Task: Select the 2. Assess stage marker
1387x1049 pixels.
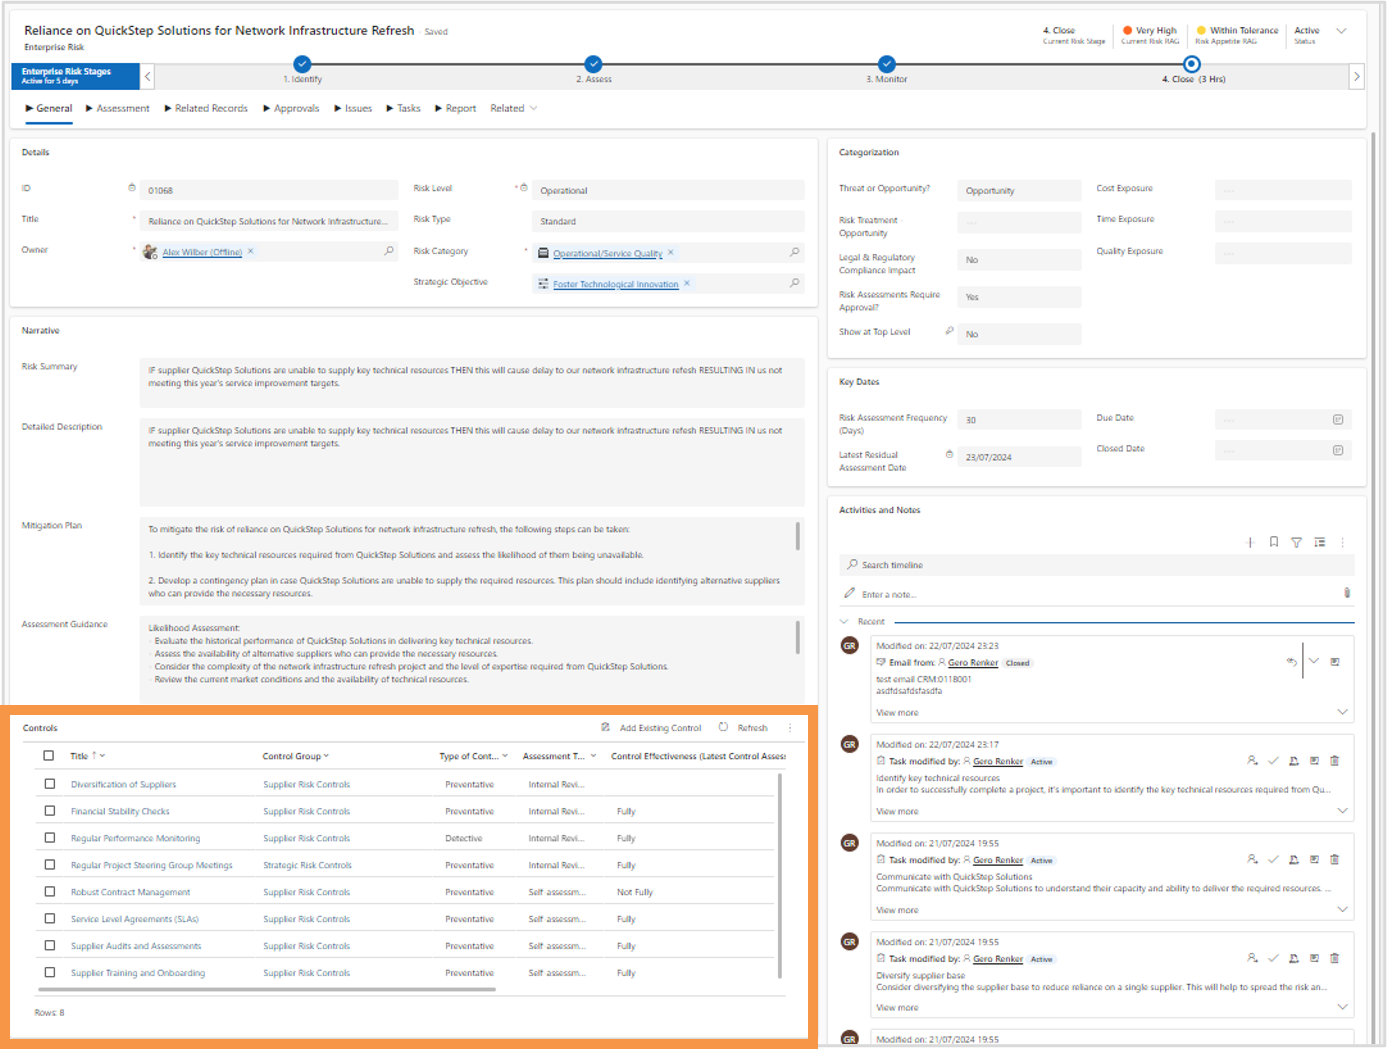Action: (x=593, y=64)
